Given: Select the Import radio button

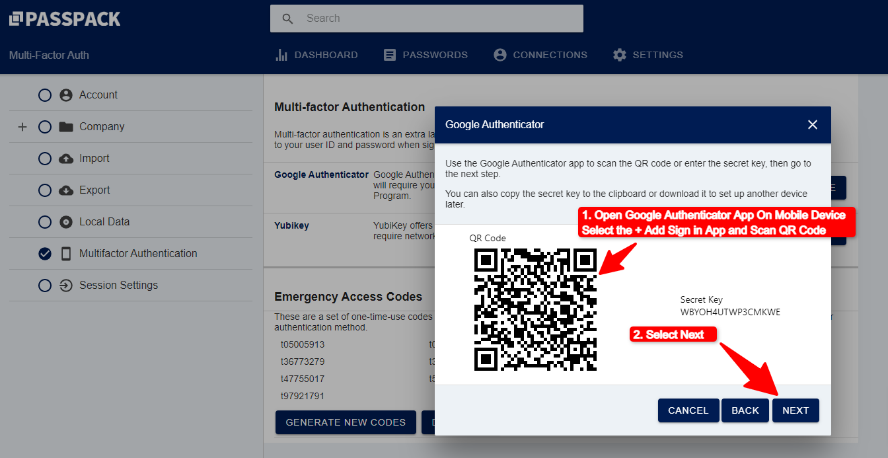Looking at the screenshot, I should pos(45,159).
